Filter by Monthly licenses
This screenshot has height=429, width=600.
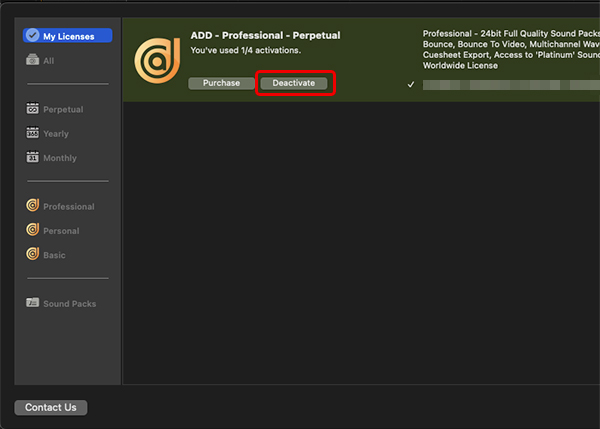tap(60, 158)
